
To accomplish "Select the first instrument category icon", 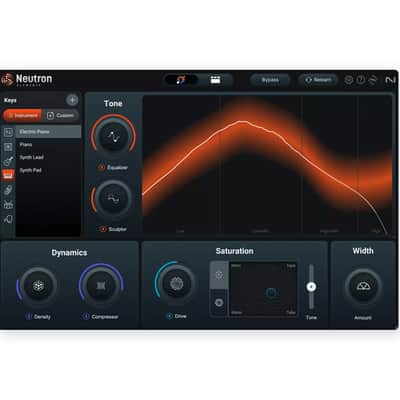I will pos(8,132).
